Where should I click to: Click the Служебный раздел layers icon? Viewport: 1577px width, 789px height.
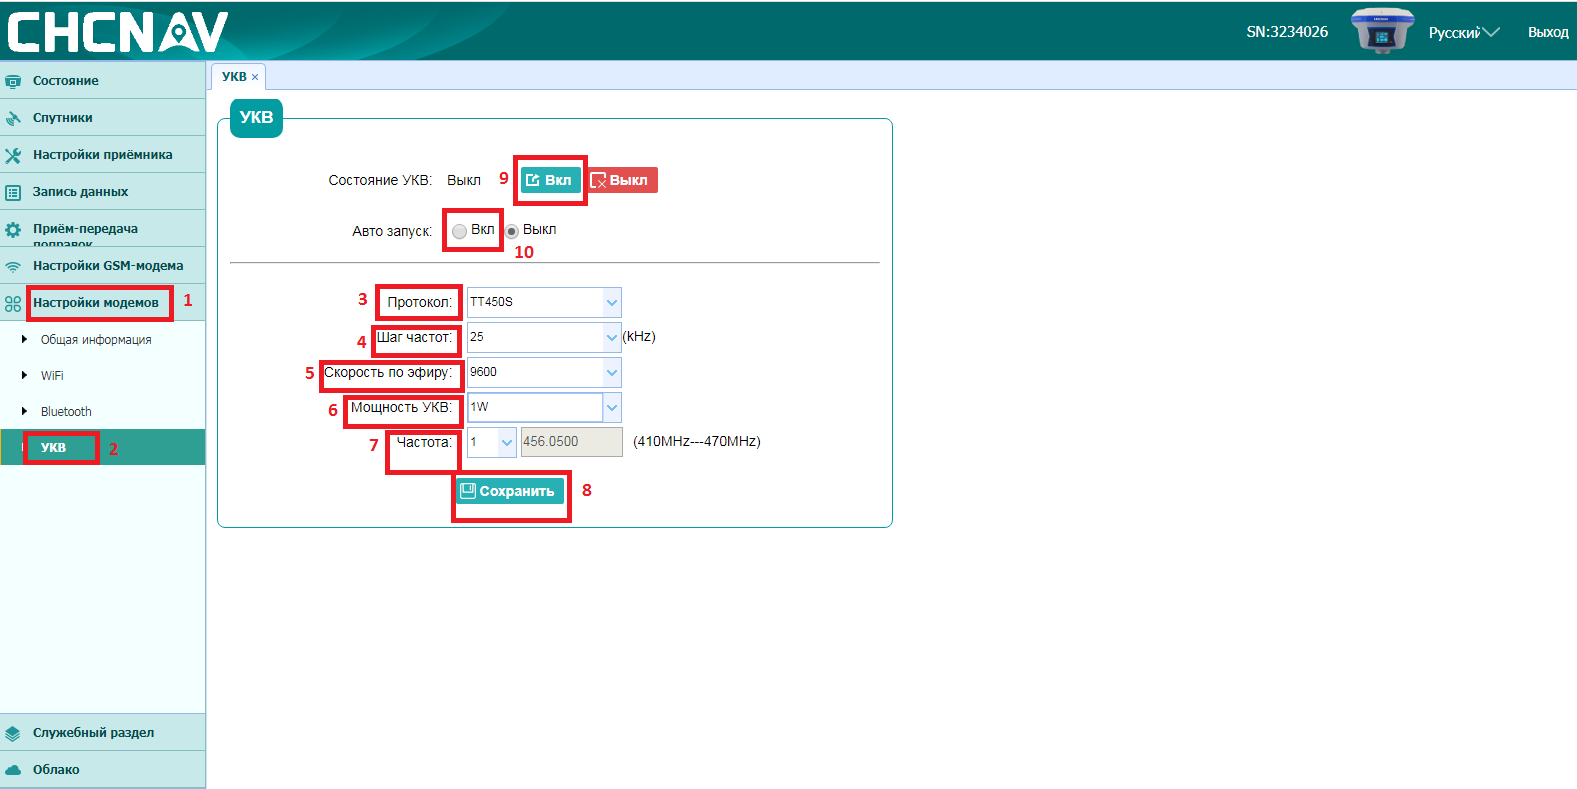pos(13,733)
